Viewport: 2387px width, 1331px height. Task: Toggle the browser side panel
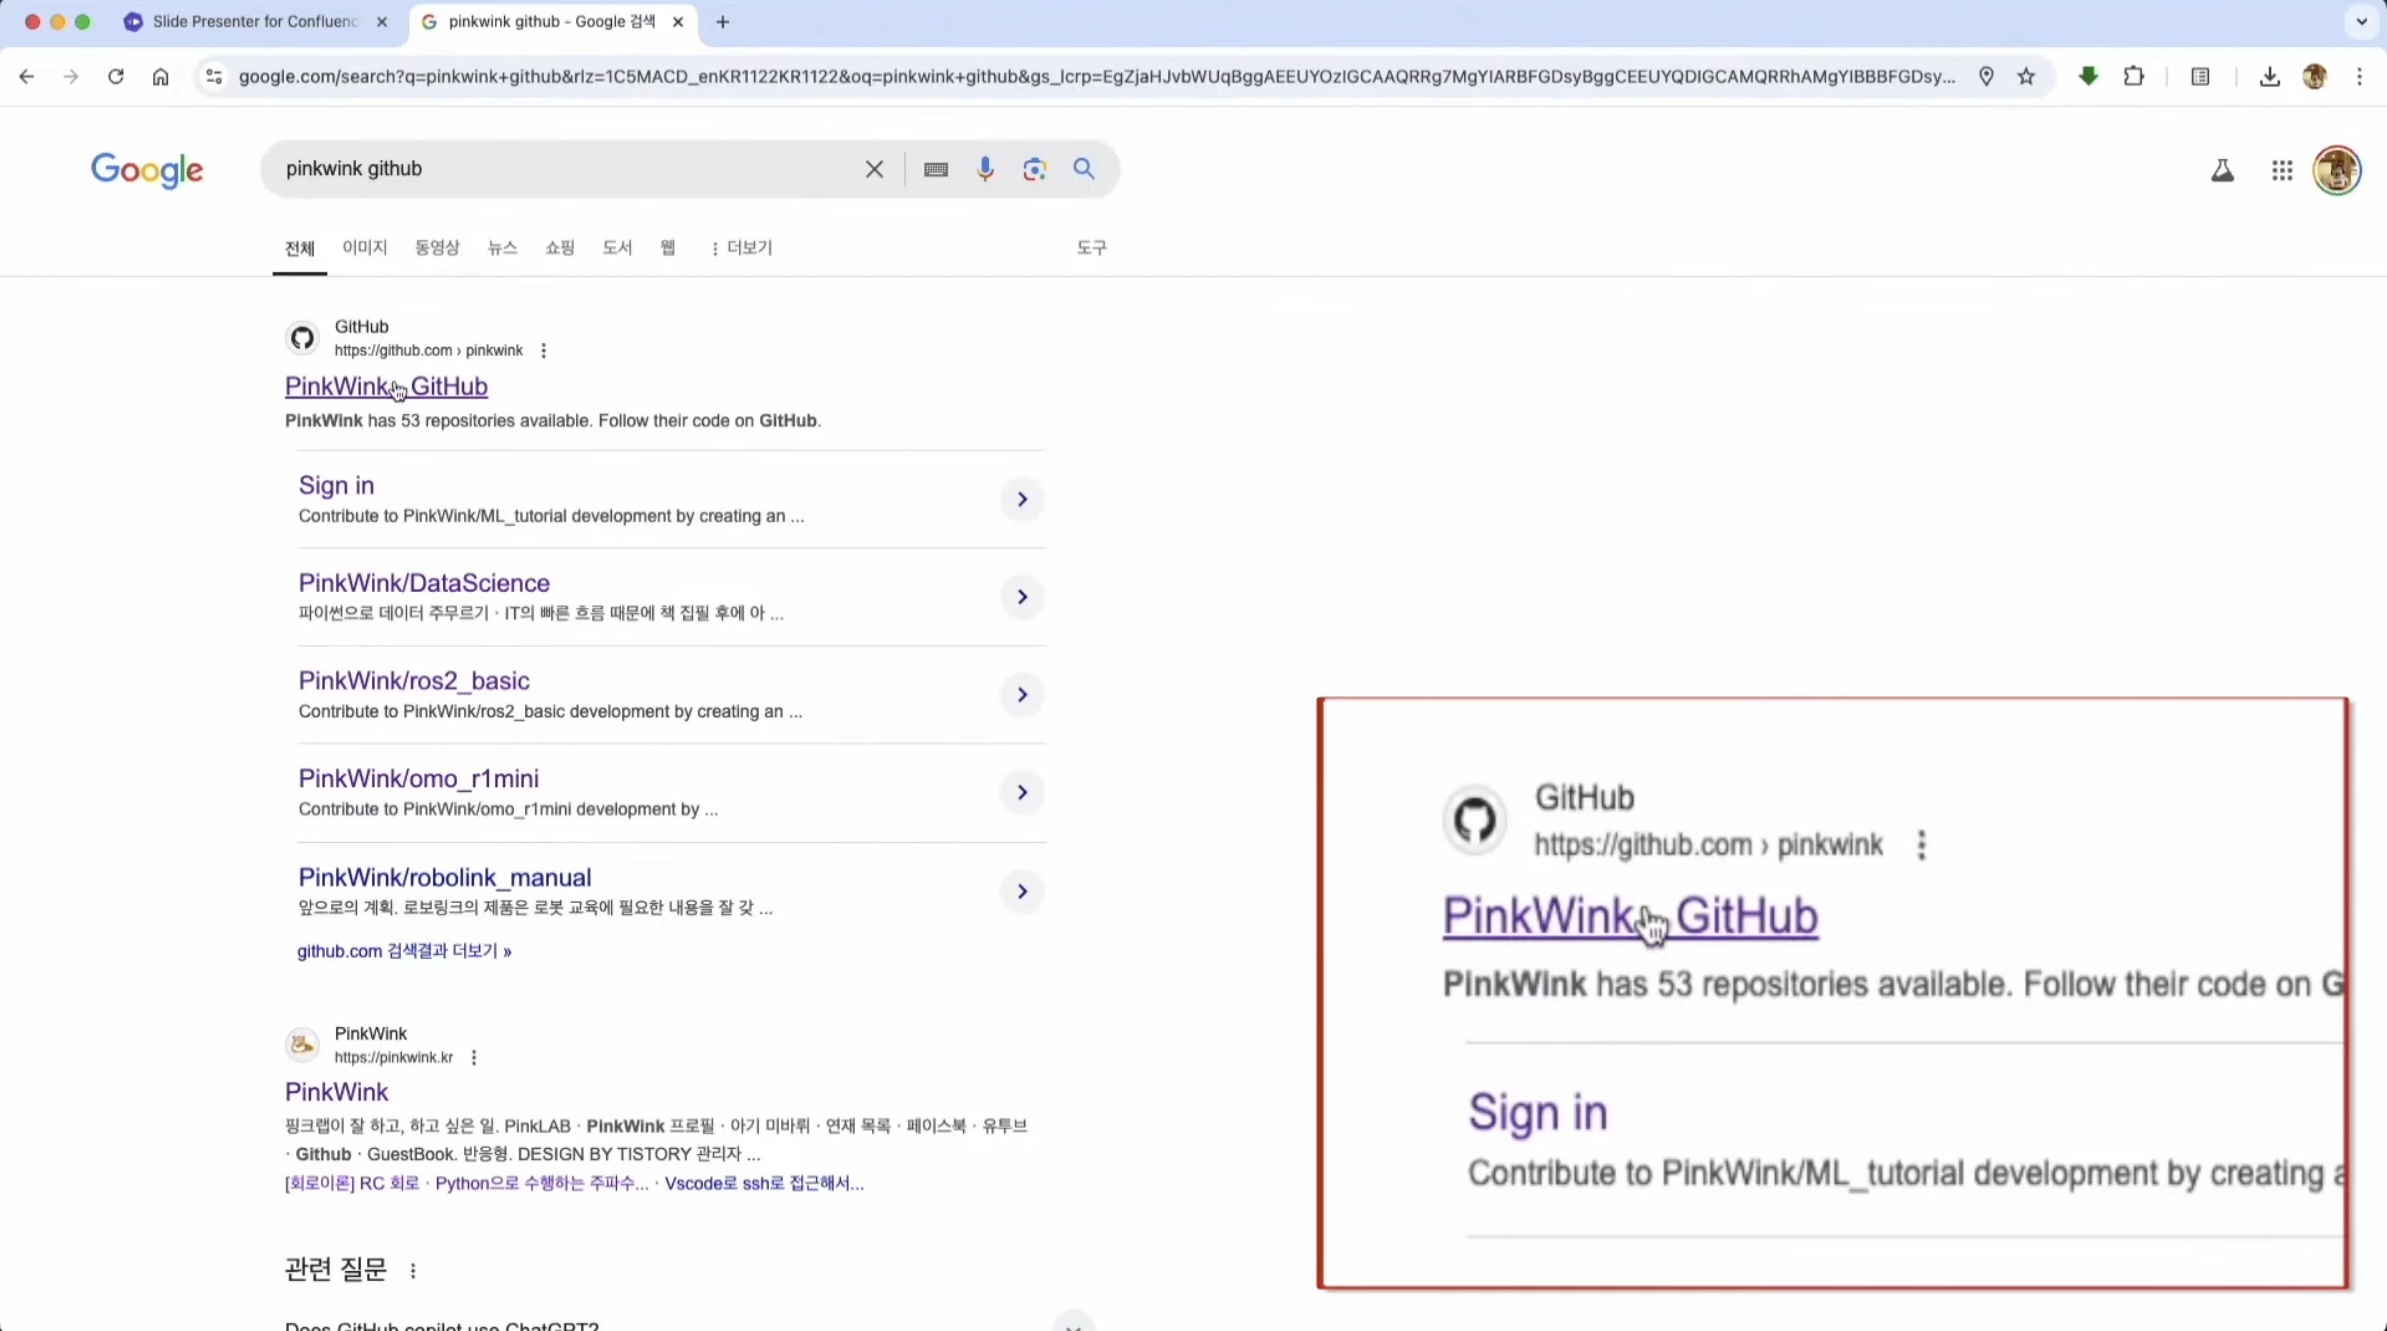[2200, 77]
